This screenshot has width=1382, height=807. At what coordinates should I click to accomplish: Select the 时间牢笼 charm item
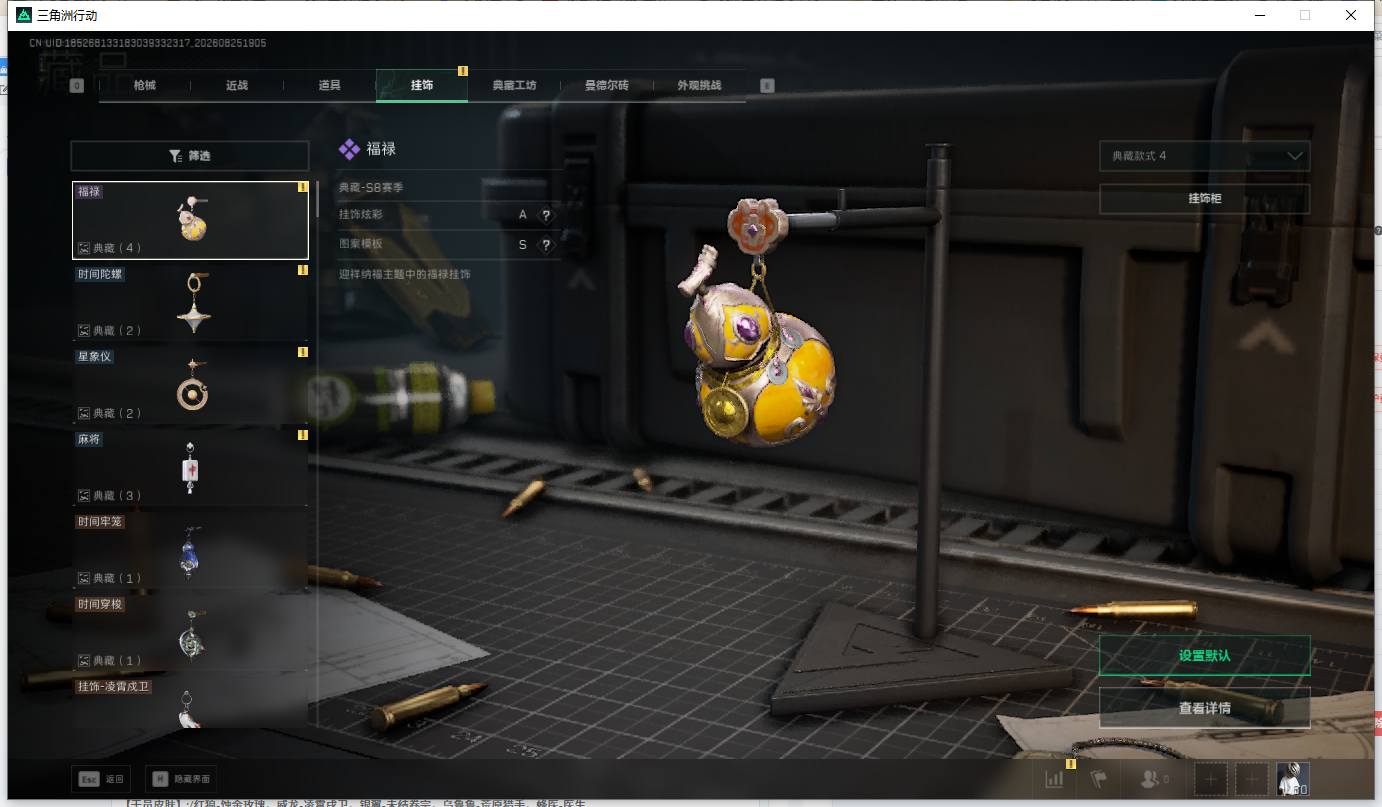coord(191,549)
